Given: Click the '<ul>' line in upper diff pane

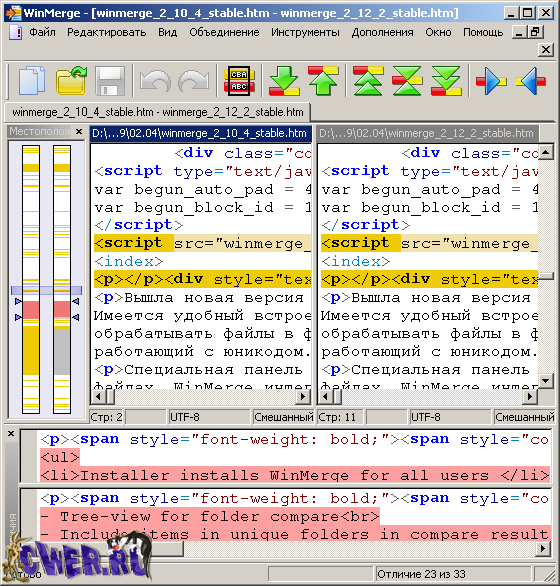Looking at the screenshot, I should (x=60, y=457).
